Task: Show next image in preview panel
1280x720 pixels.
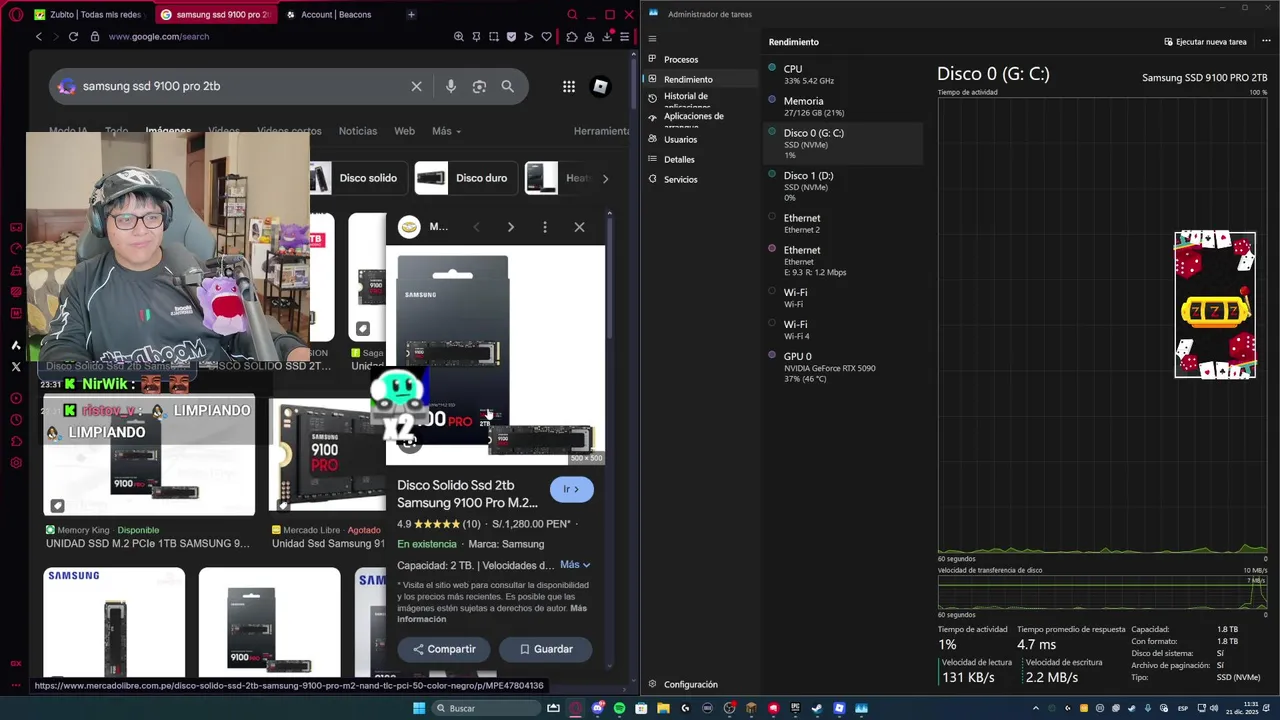Action: point(511,227)
